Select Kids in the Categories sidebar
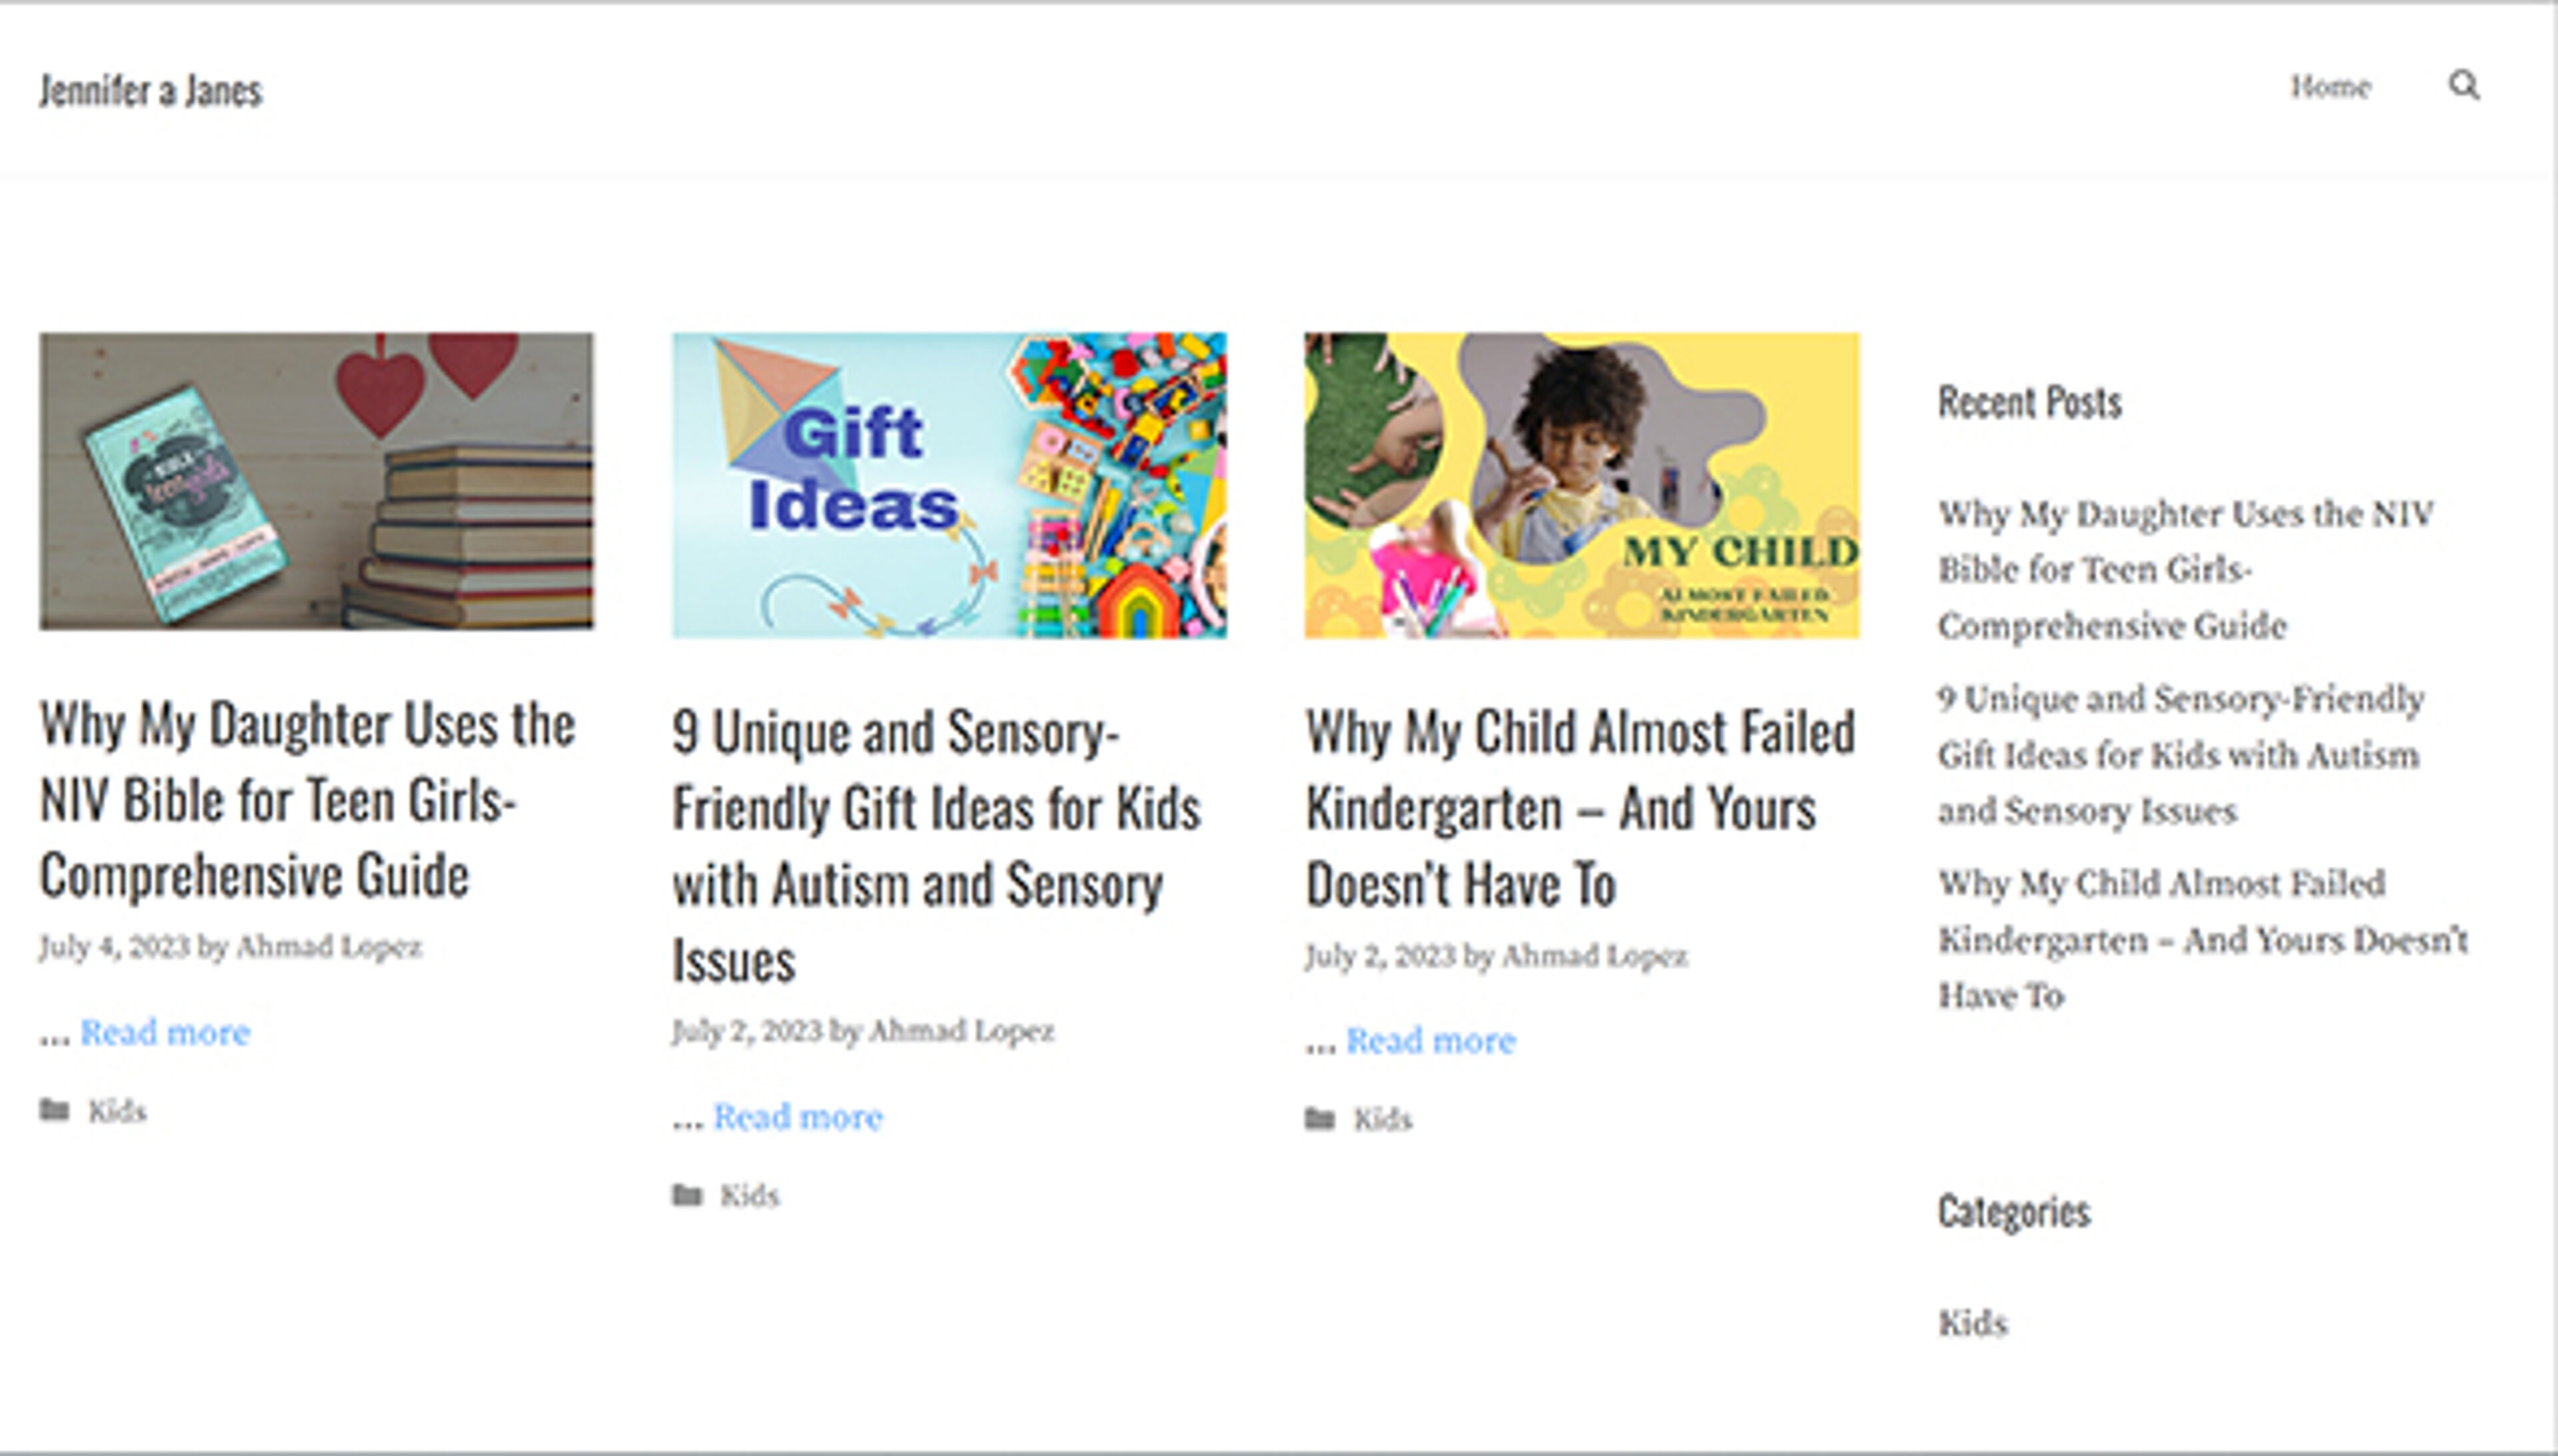 (x=1972, y=1323)
